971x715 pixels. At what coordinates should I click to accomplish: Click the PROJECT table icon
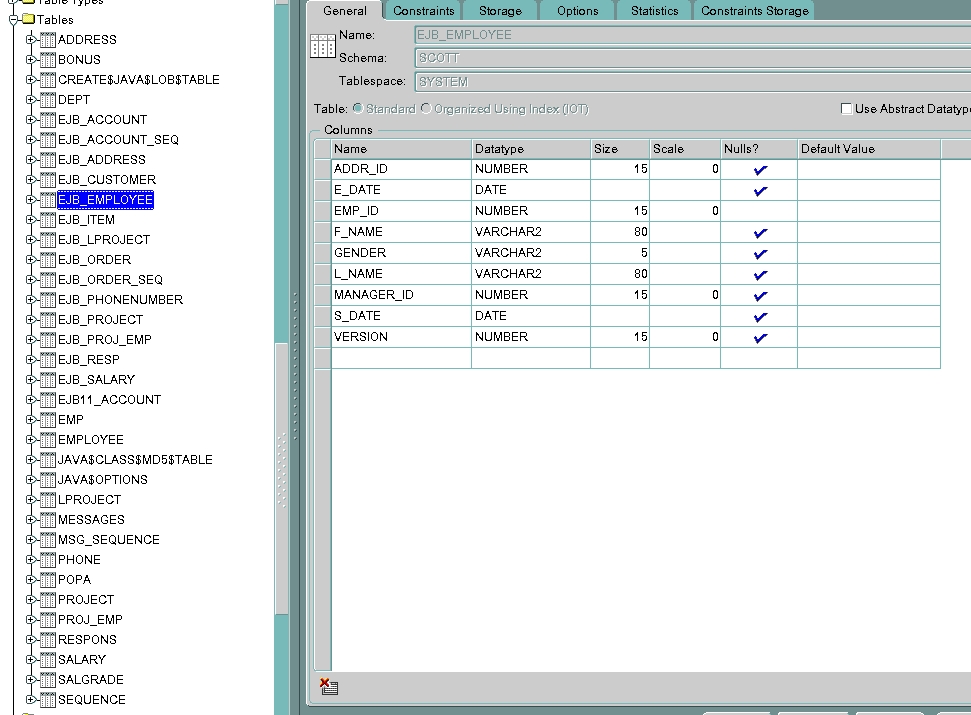48,600
